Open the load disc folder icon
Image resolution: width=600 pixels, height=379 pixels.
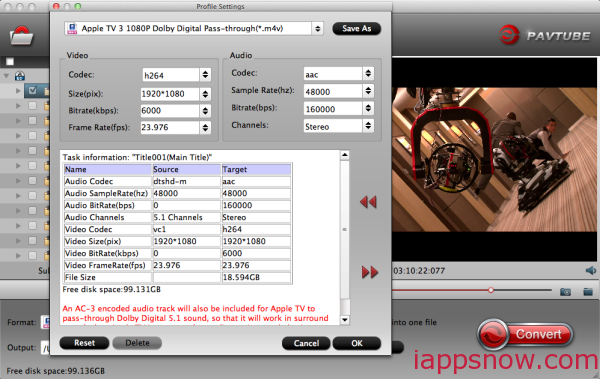click(21, 37)
